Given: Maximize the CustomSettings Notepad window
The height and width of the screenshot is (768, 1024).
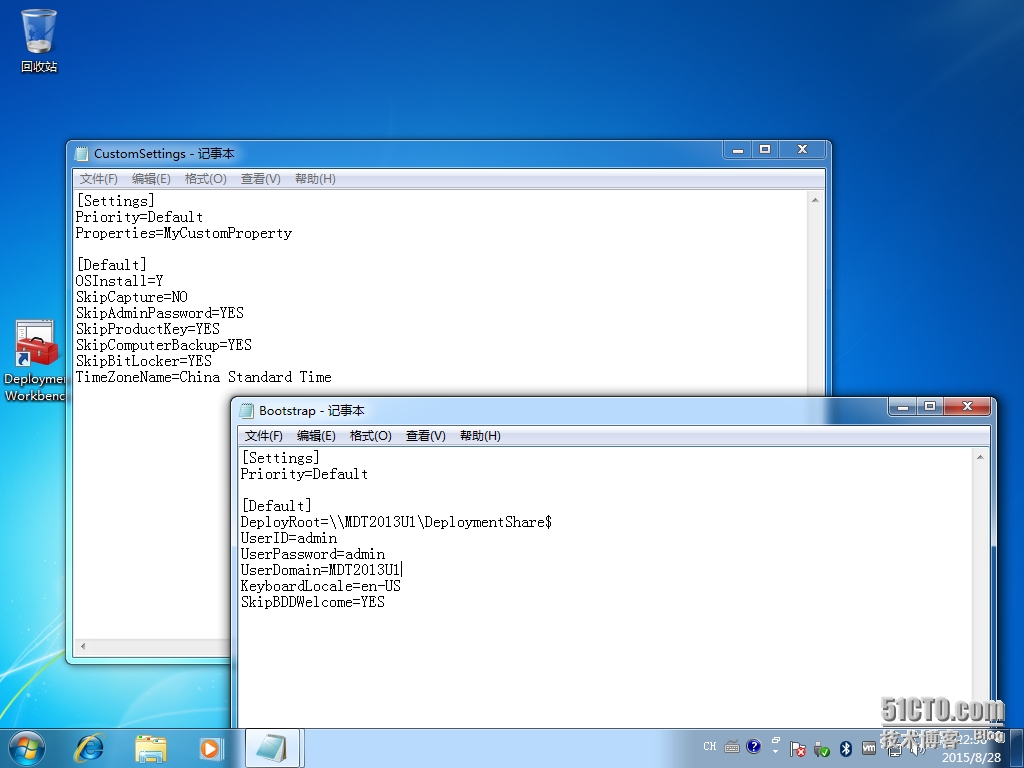Looking at the screenshot, I should pyautogui.click(x=765, y=150).
